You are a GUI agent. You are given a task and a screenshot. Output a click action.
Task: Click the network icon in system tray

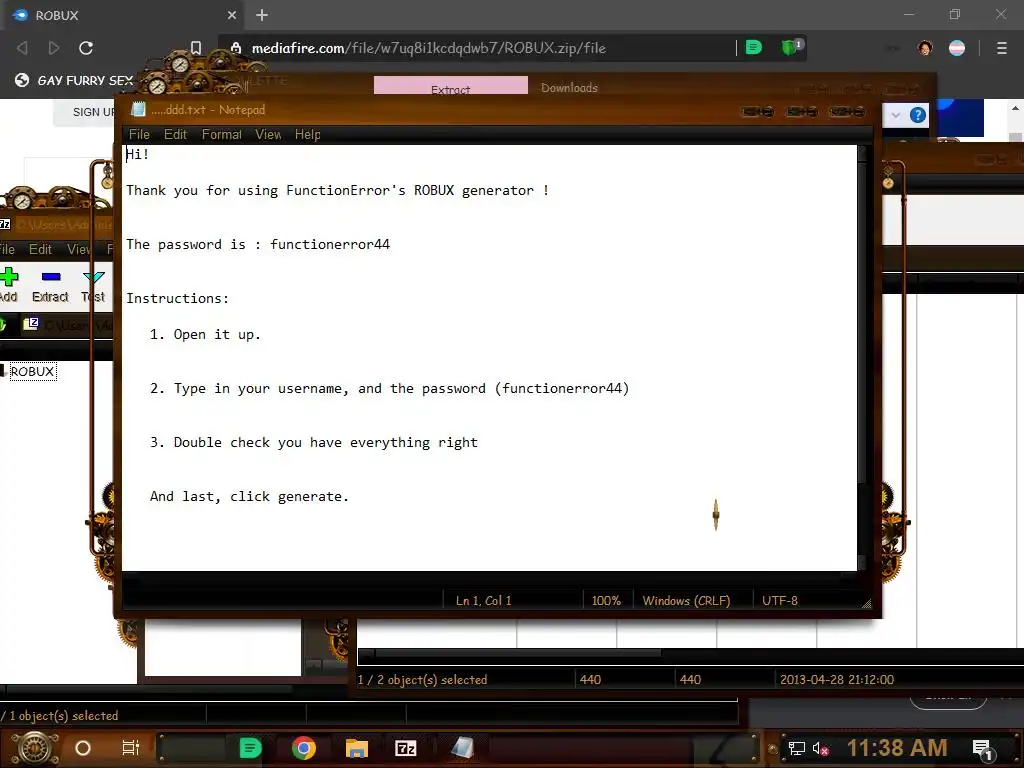click(x=797, y=748)
